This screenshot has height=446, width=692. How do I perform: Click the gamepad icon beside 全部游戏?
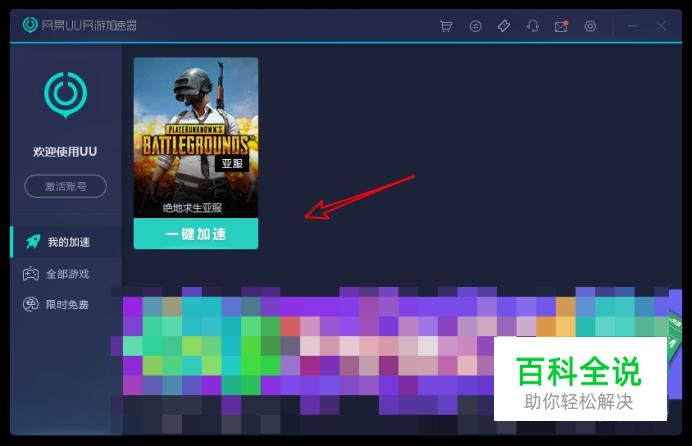30,274
